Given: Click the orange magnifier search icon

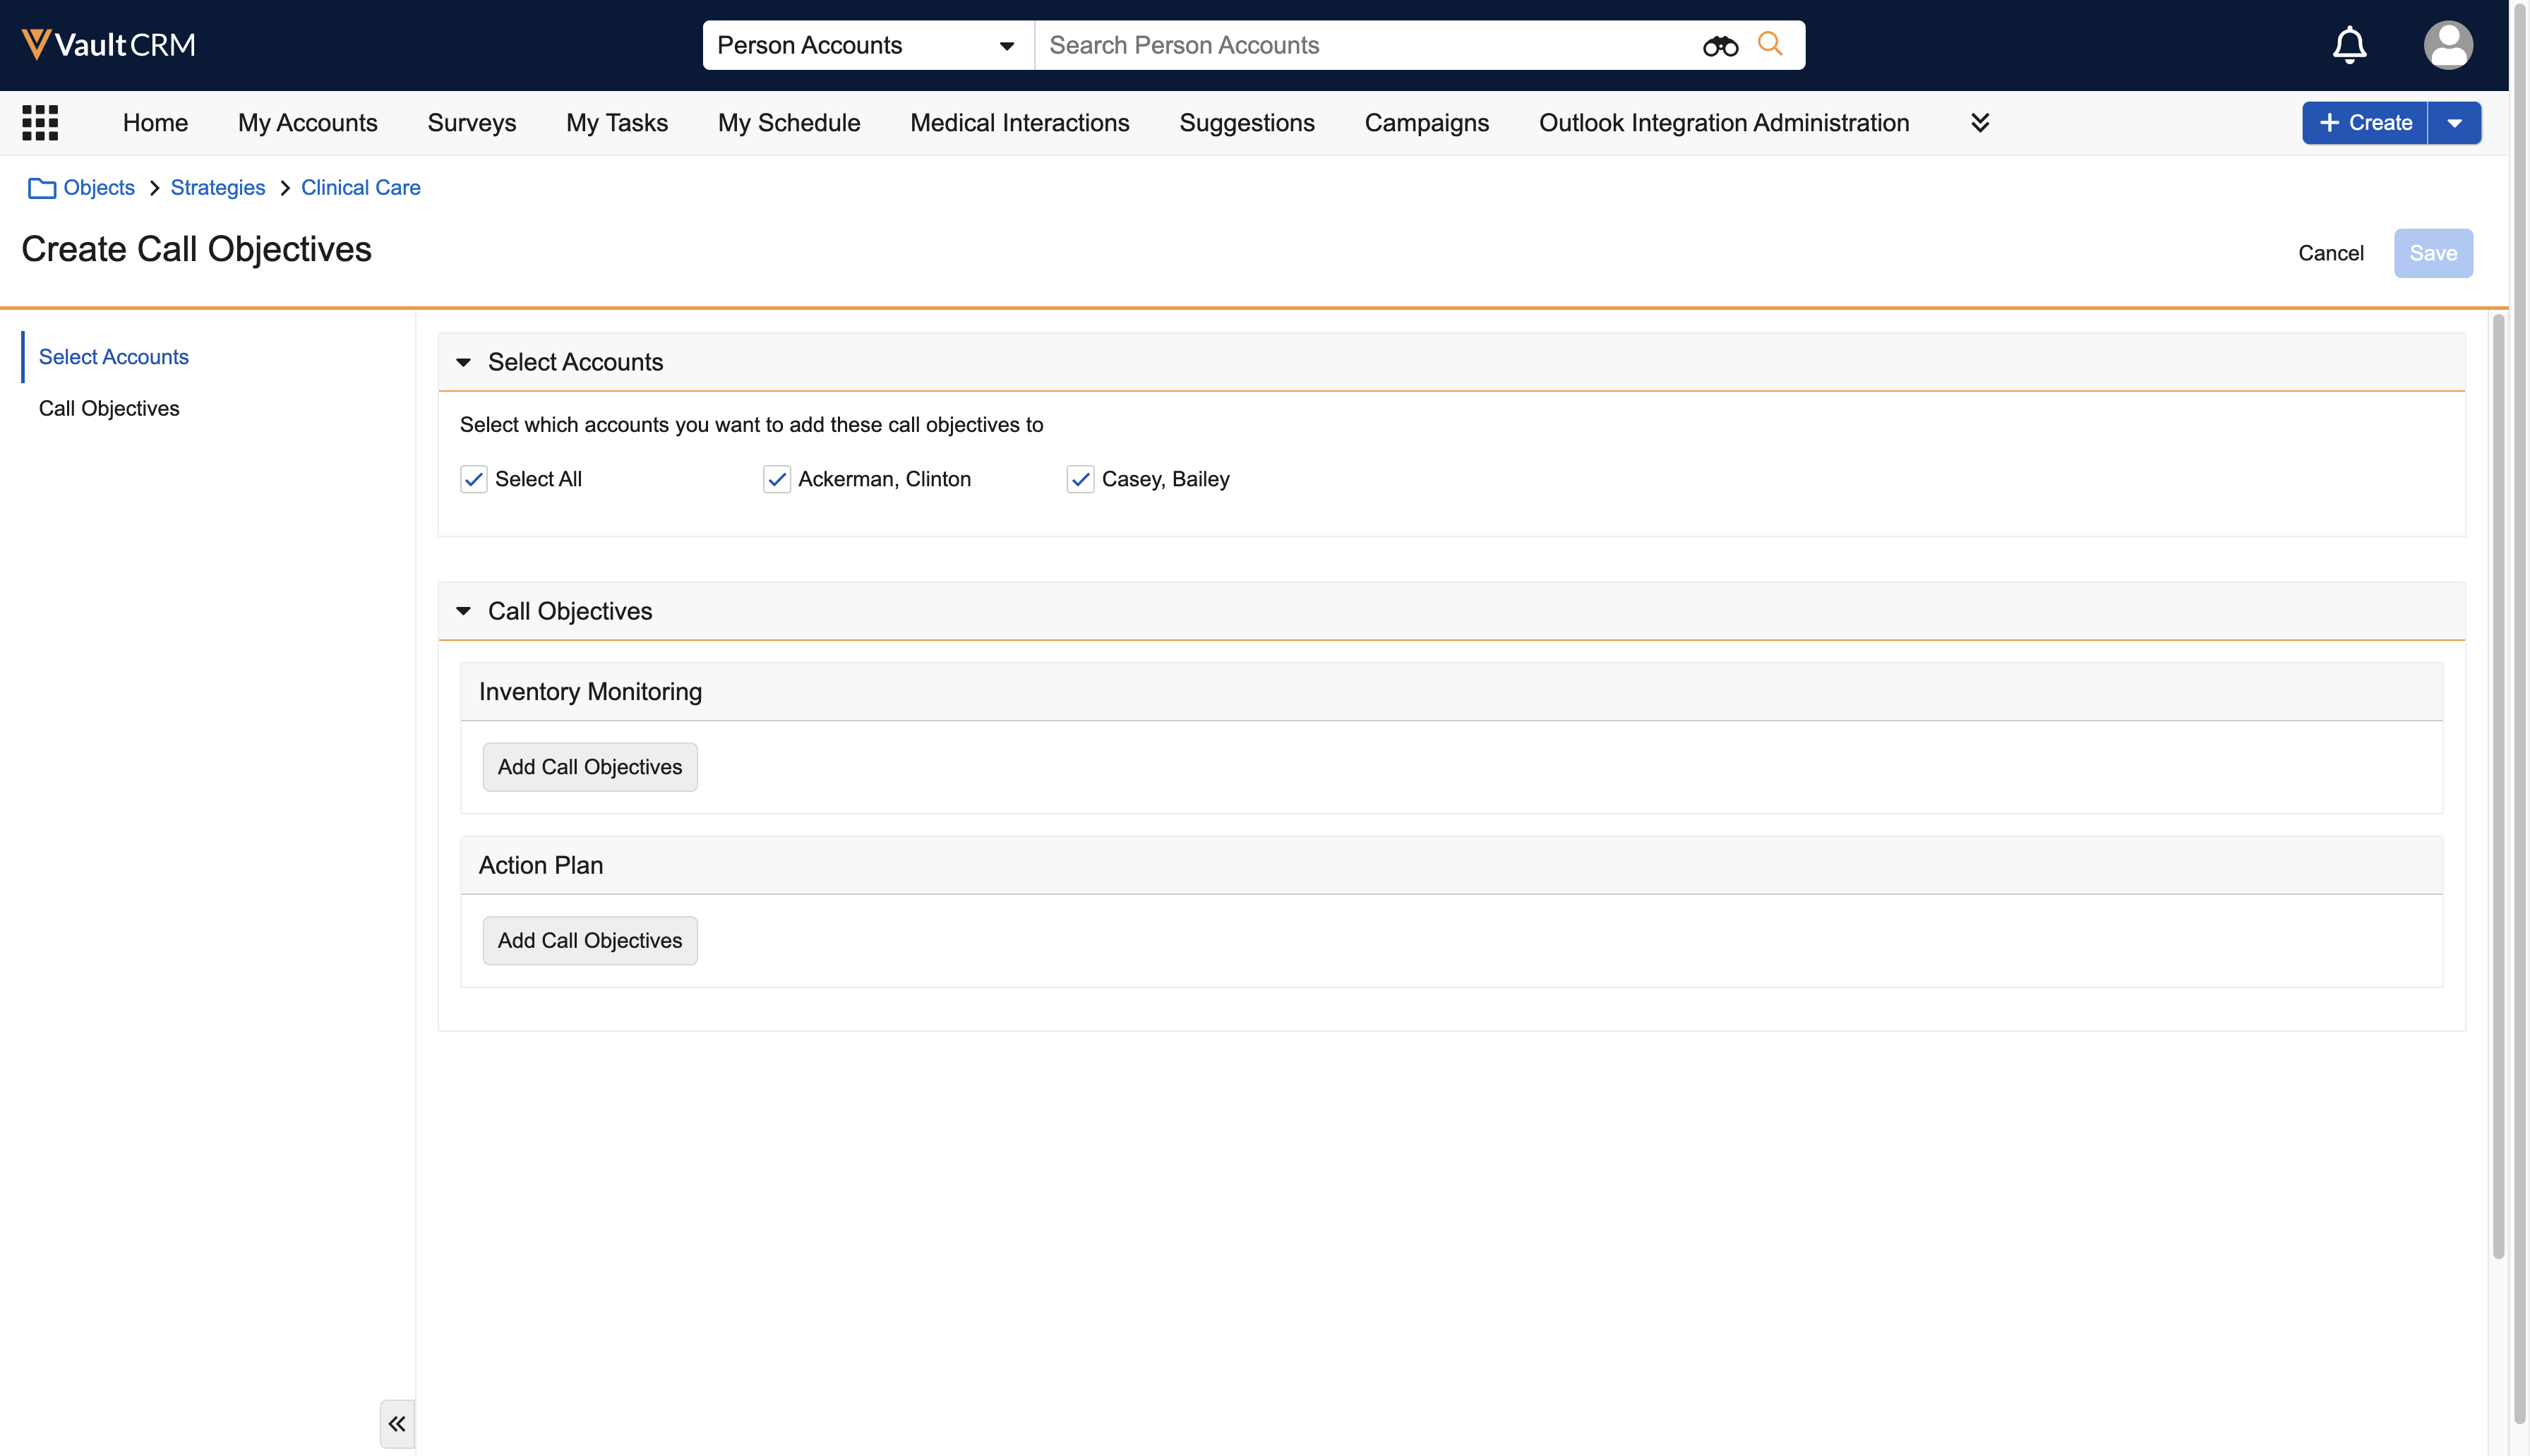Looking at the screenshot, I should [1770, 44].
